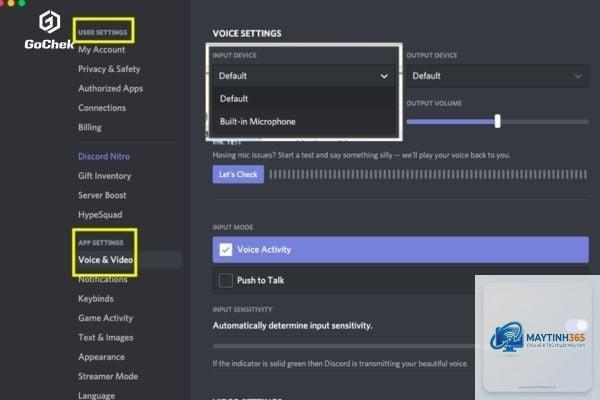Go to Server Boost

[102, 195]
